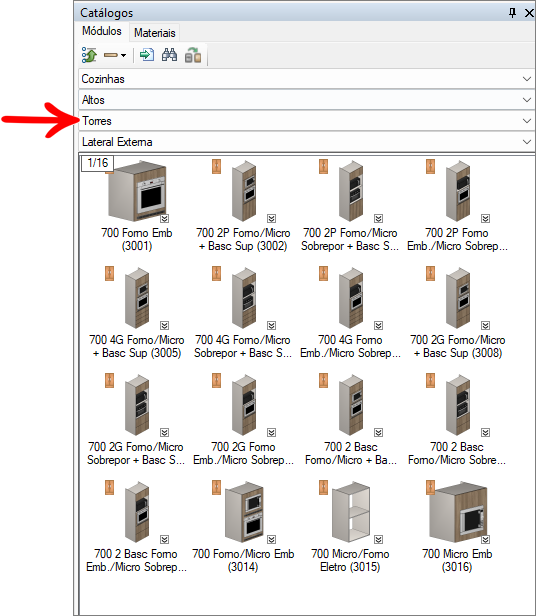536x616 pixels.
Task: Click door icon of 700 2P Forno Emb./Micro item
Action: (x=431, y=167)
